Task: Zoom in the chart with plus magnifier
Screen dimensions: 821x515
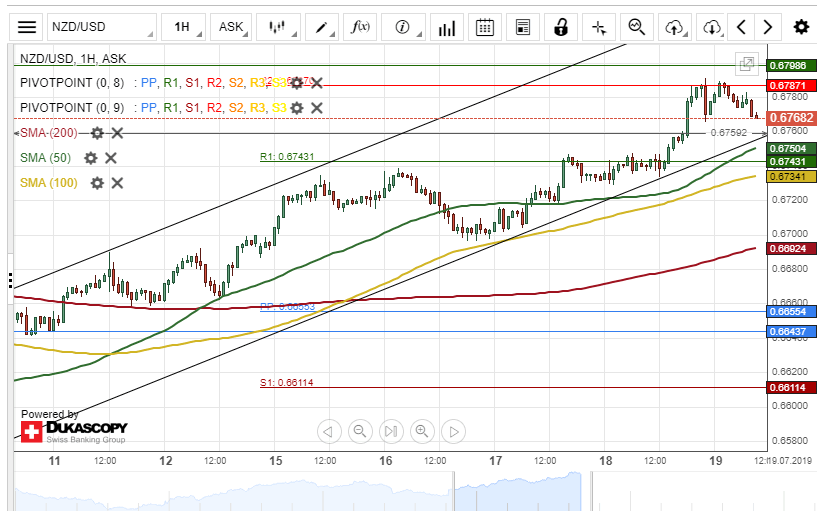Action: tap(422, 432)
